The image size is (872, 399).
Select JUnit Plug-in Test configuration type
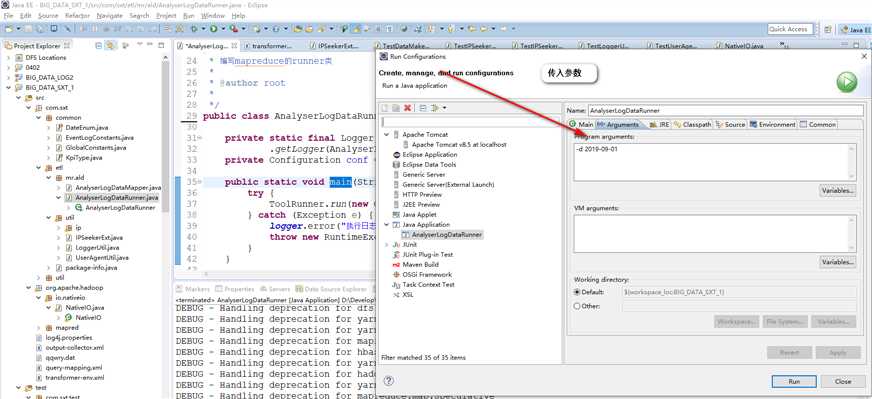(423, 254)
